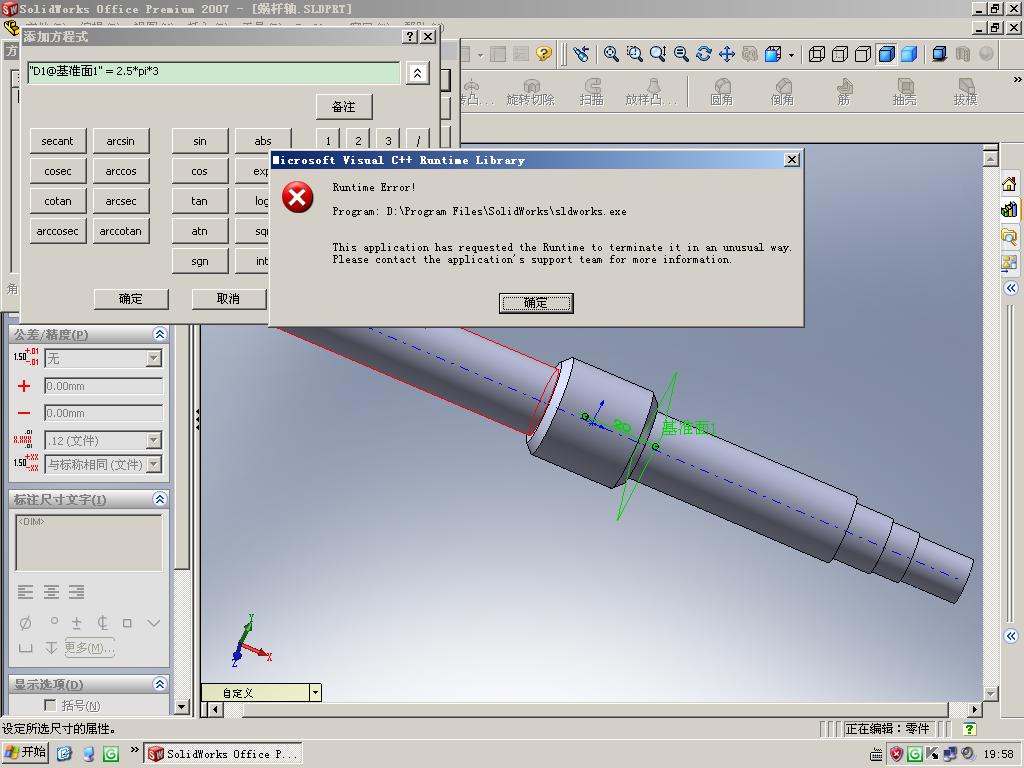Select Shaded With Edges display mode
The image size is (1024, 768).
(x=886, y=54)
